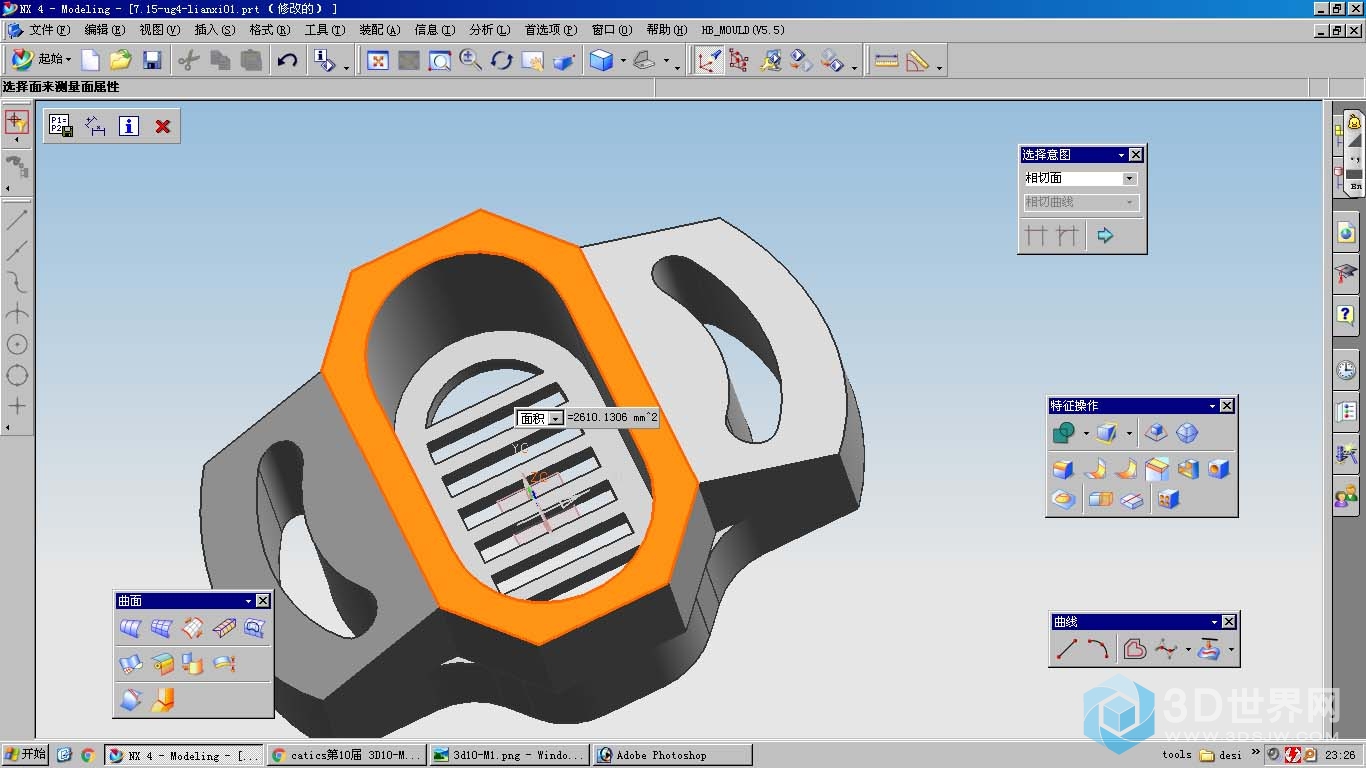1366x768 pixels.
Task: Expand the 曲线 panel options arrow
Action: (1214, 622)
